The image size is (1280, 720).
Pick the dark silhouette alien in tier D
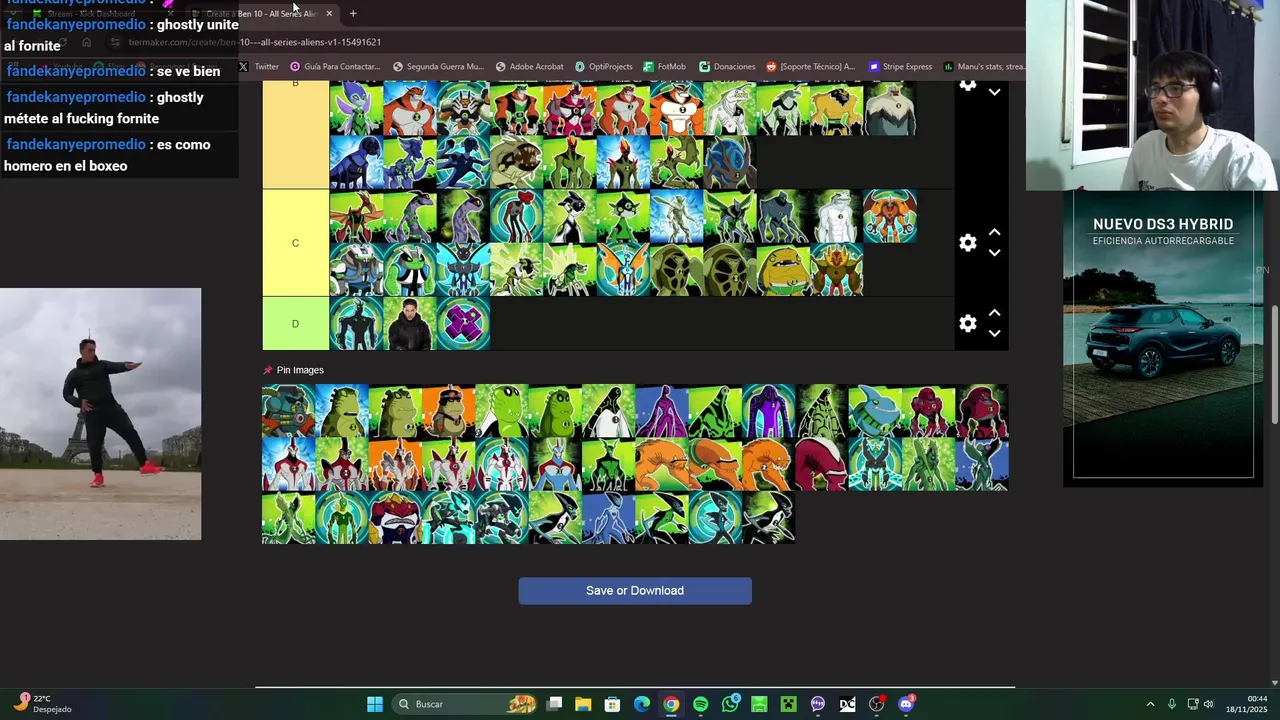(356, 323)
